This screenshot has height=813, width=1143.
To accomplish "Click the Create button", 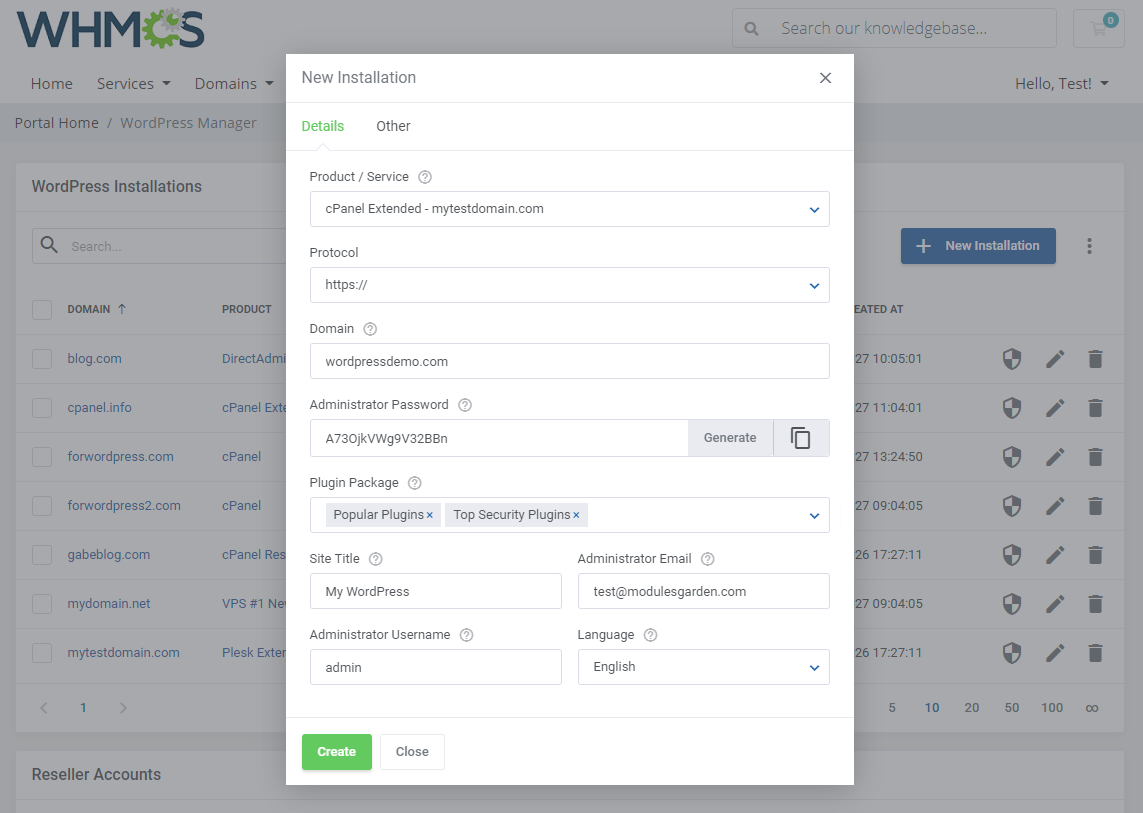I will (336, 751).
